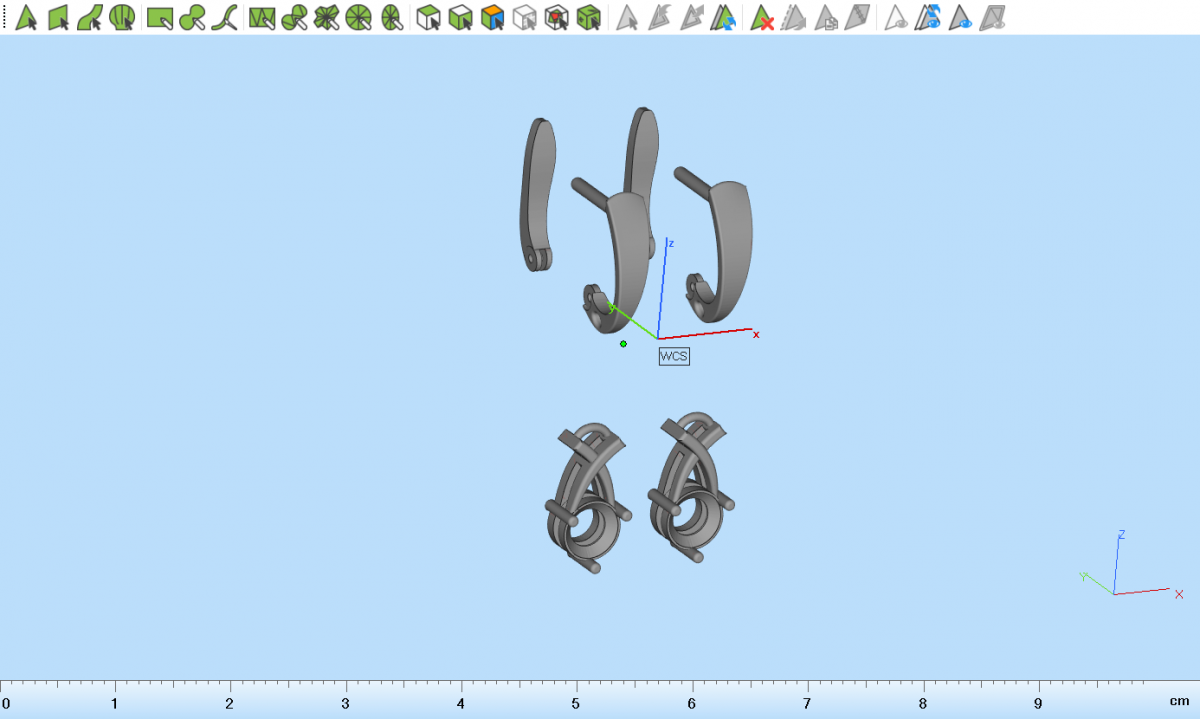Click the unmark icon with red X

click(x=763, y=17)
